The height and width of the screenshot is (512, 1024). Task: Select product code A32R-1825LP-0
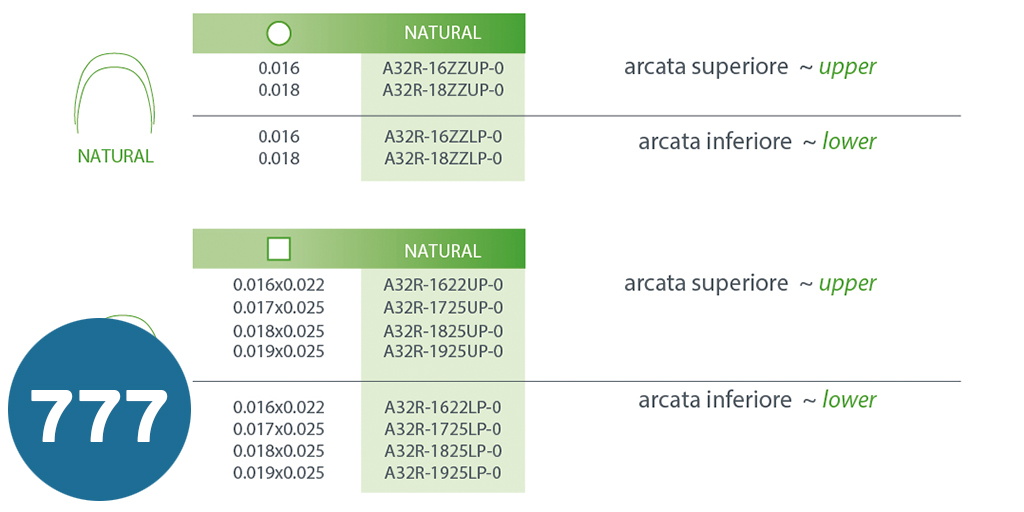(443, 451)
